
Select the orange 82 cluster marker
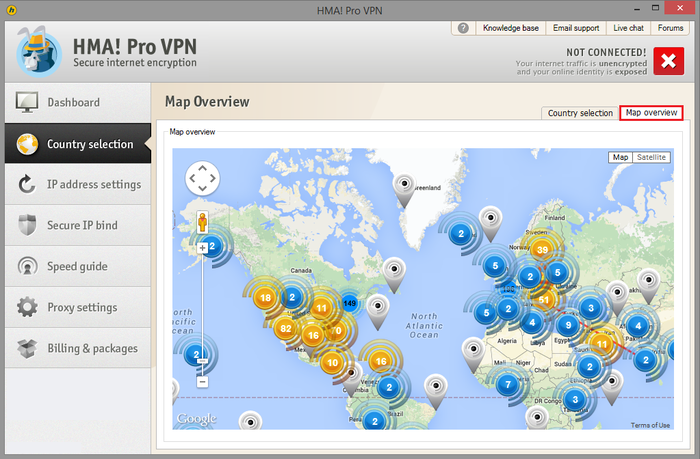[286, 329]
